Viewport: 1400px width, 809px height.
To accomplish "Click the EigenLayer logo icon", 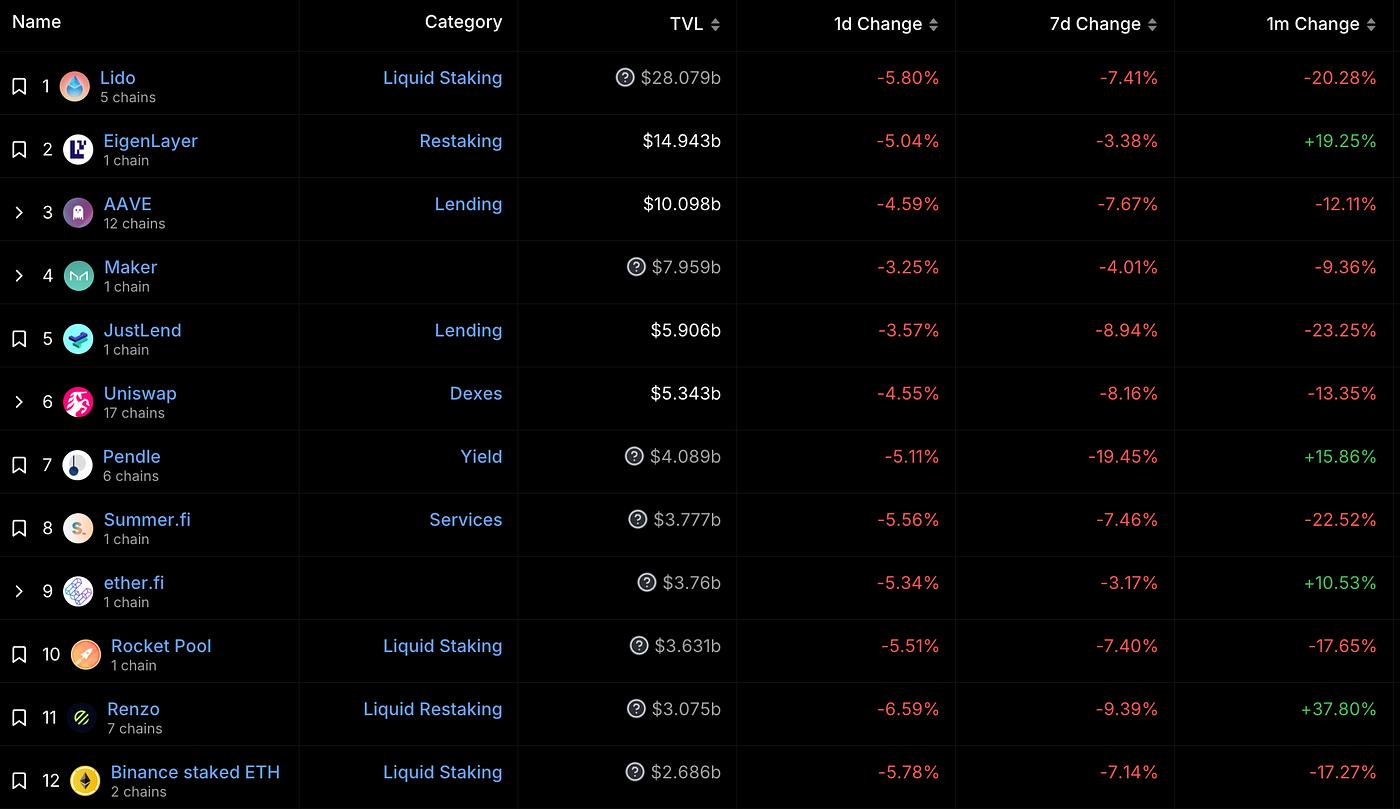I will [x=78, y=150].
